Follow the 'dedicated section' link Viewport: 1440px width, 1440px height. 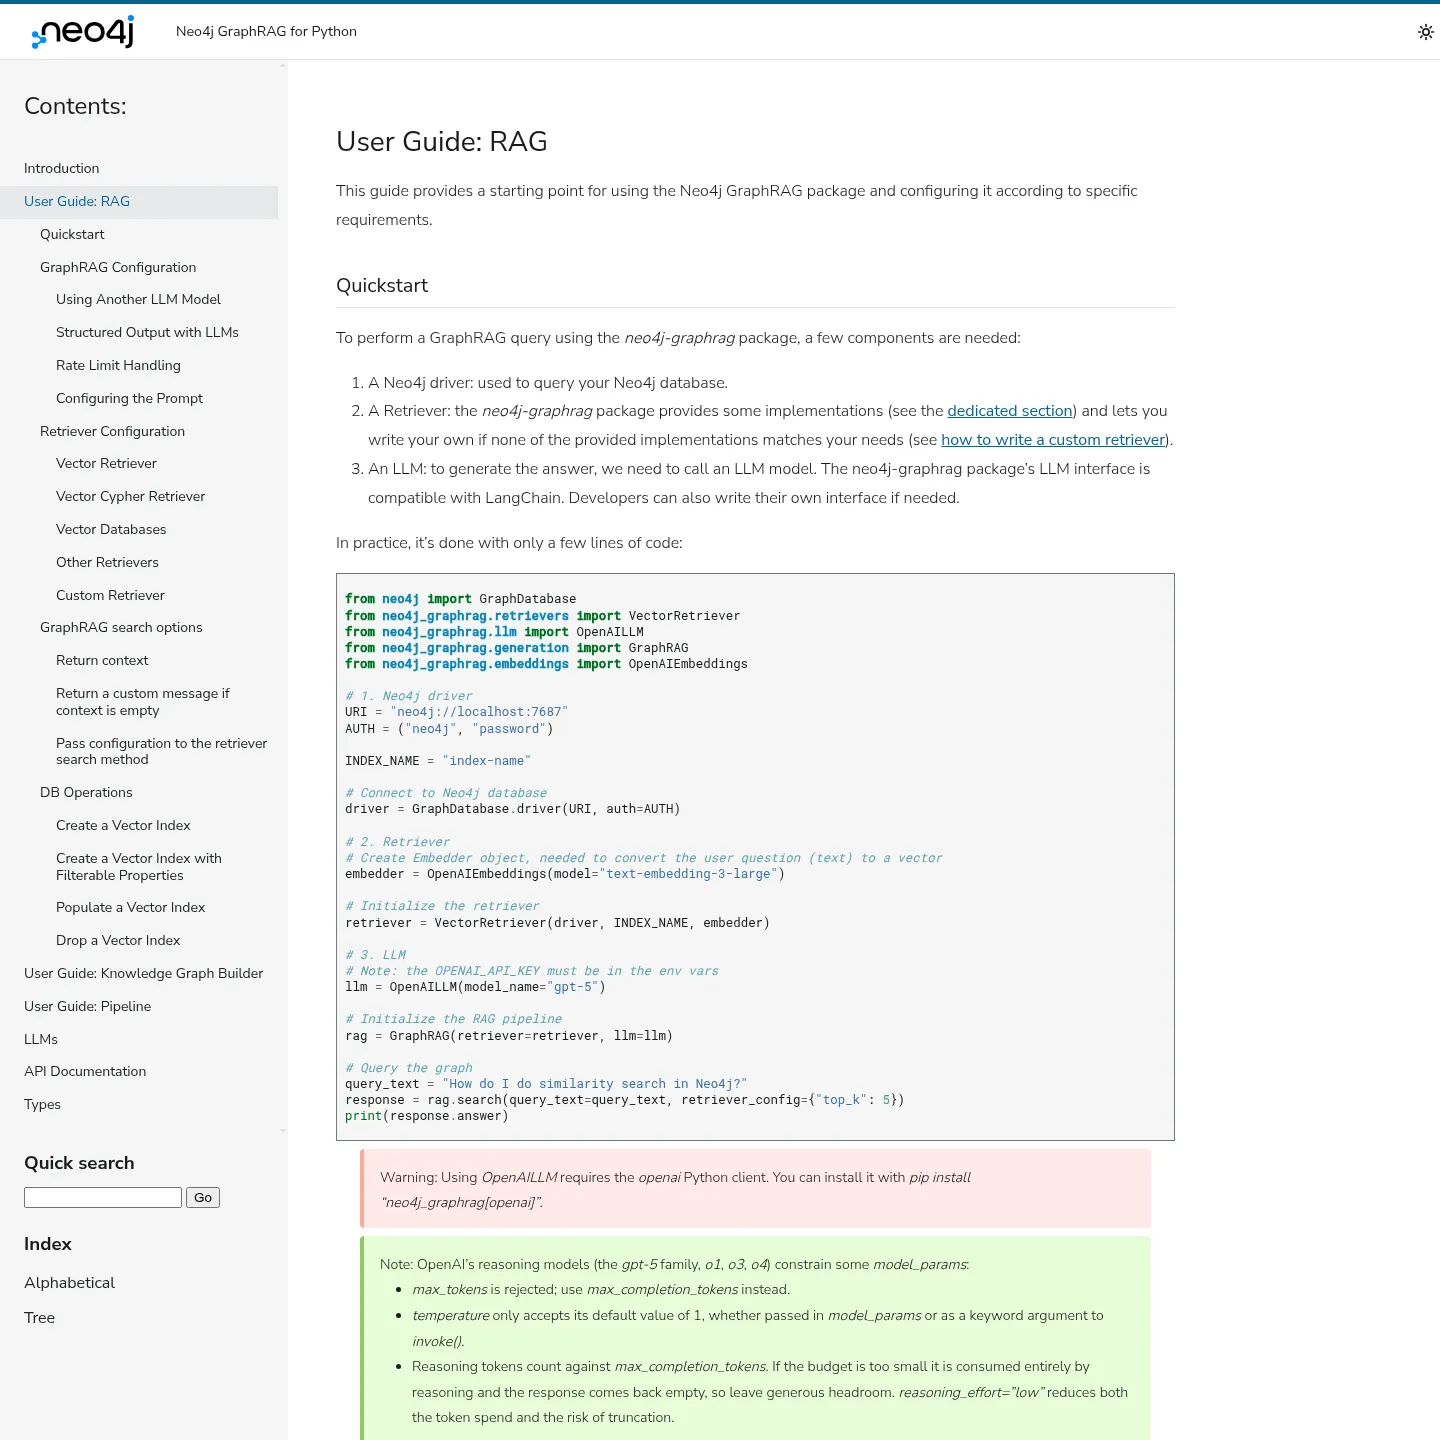click(1010, 411)
